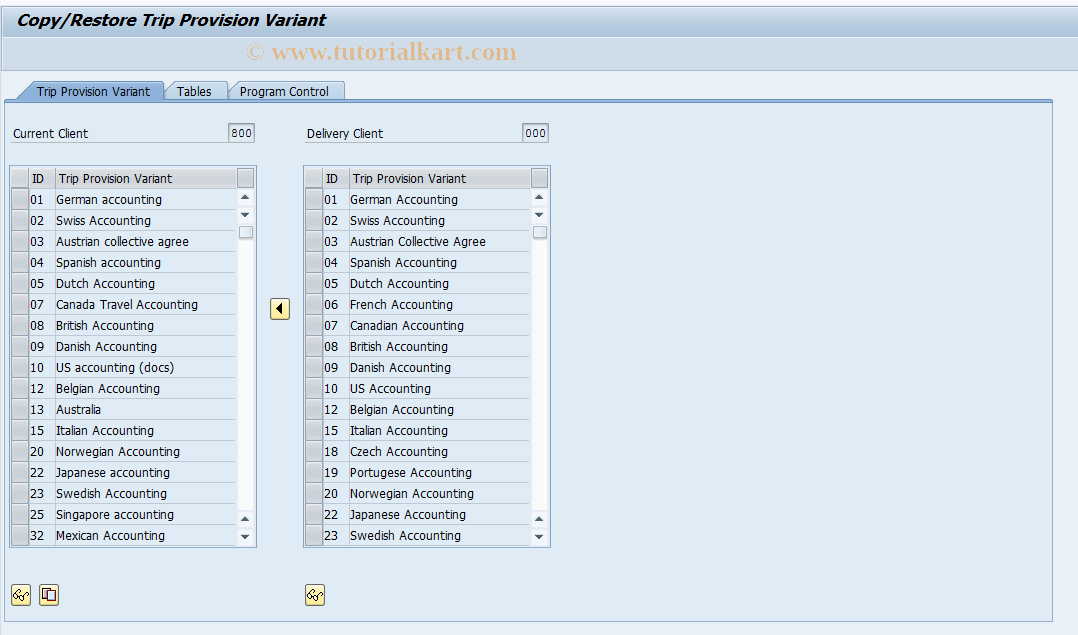
Task: Click 'Singapore accounting' cell
Action: 145,515
